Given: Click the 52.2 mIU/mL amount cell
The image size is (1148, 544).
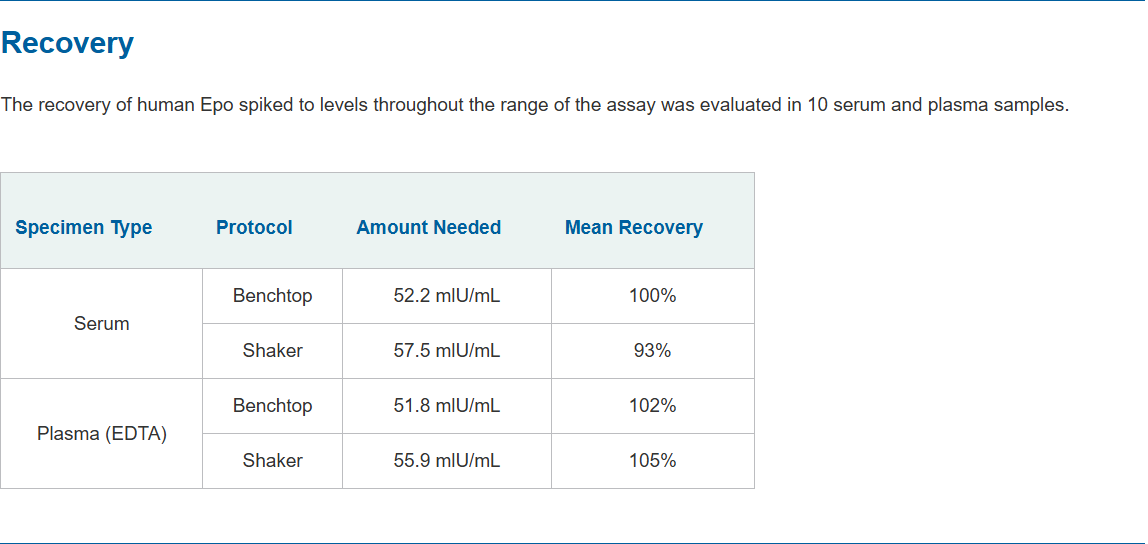Looking at the screenshot, I should coord(447,296).
